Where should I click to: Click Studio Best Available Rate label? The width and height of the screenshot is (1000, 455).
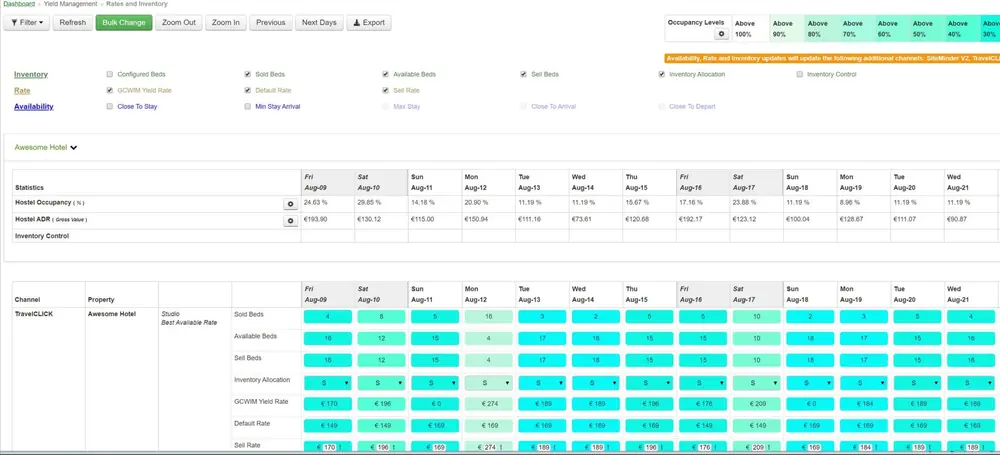pos(189,318)
